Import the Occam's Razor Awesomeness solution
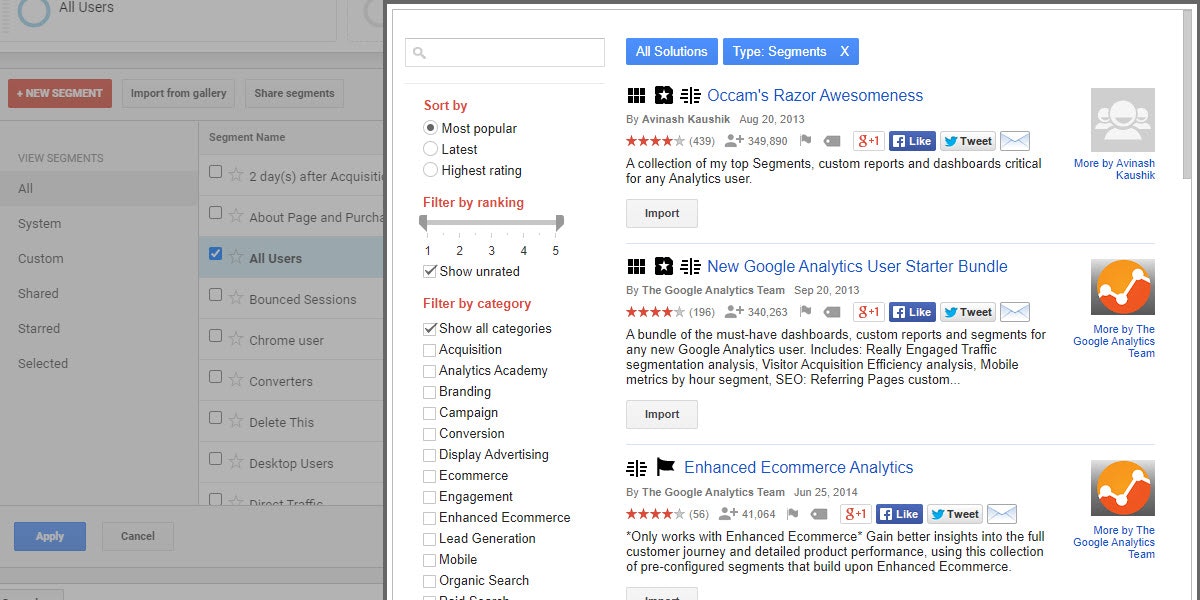Screen dimensions: 1200x600 point(661,213)
